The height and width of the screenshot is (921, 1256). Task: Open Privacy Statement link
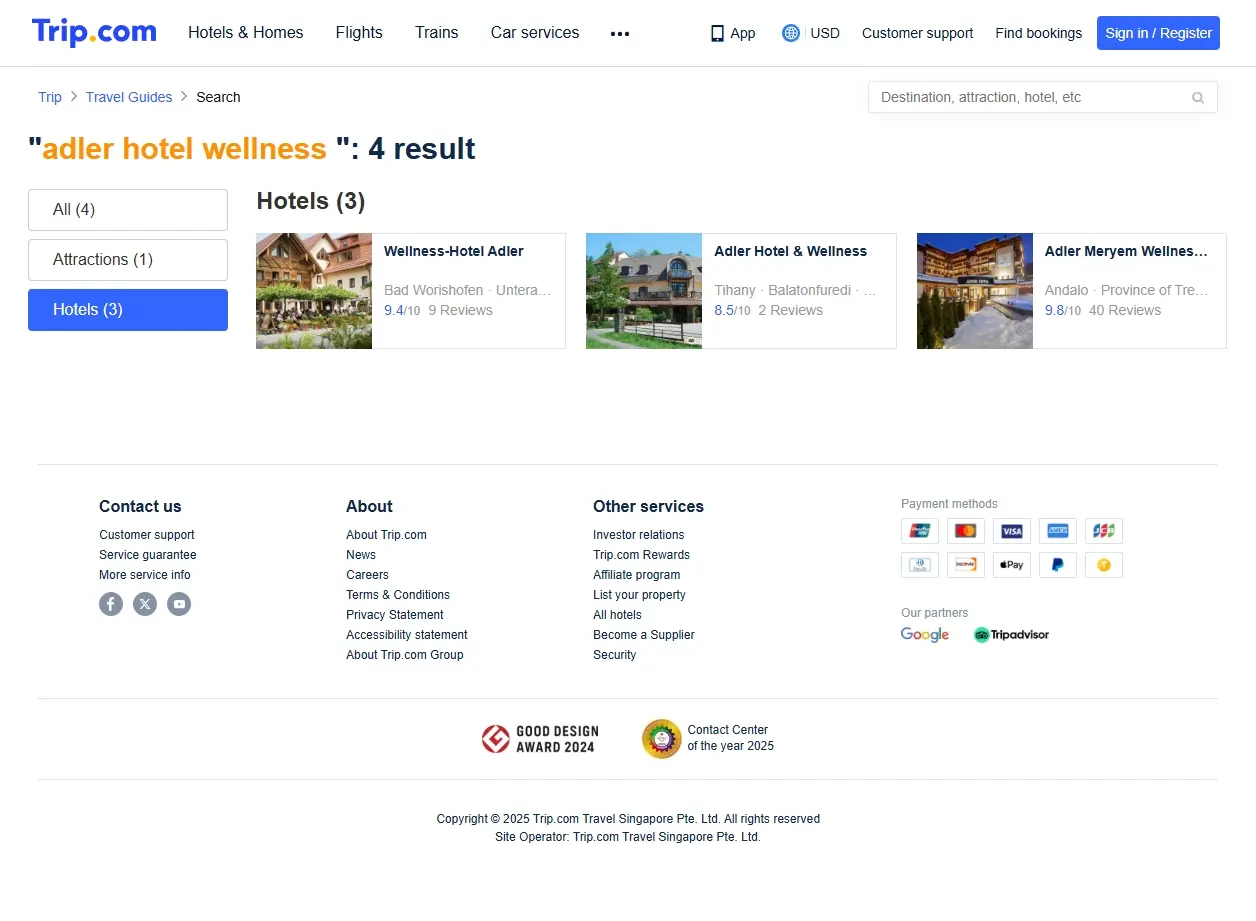click(x=395, y=615)
